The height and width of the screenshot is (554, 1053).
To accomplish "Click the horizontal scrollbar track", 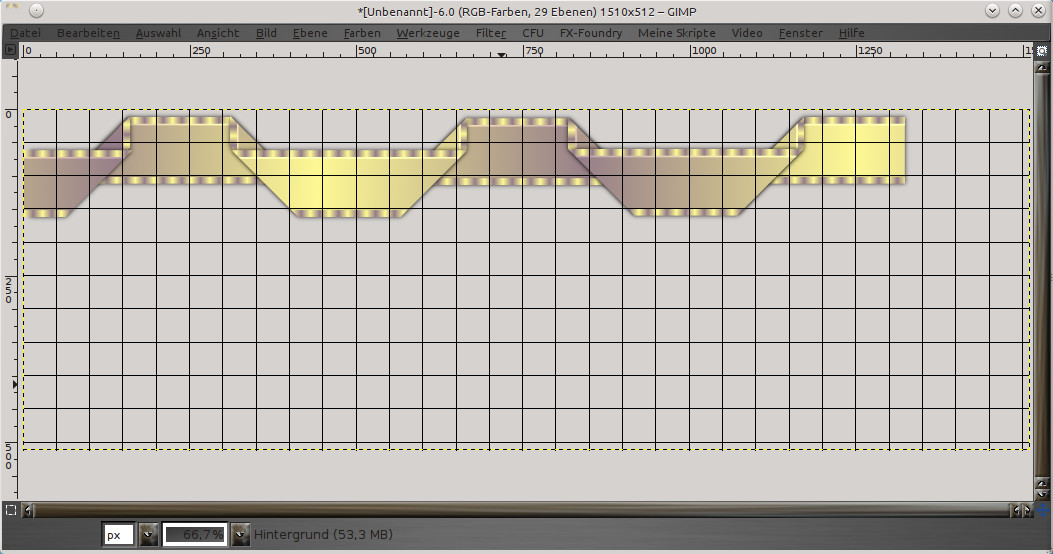I will point(500,510).
